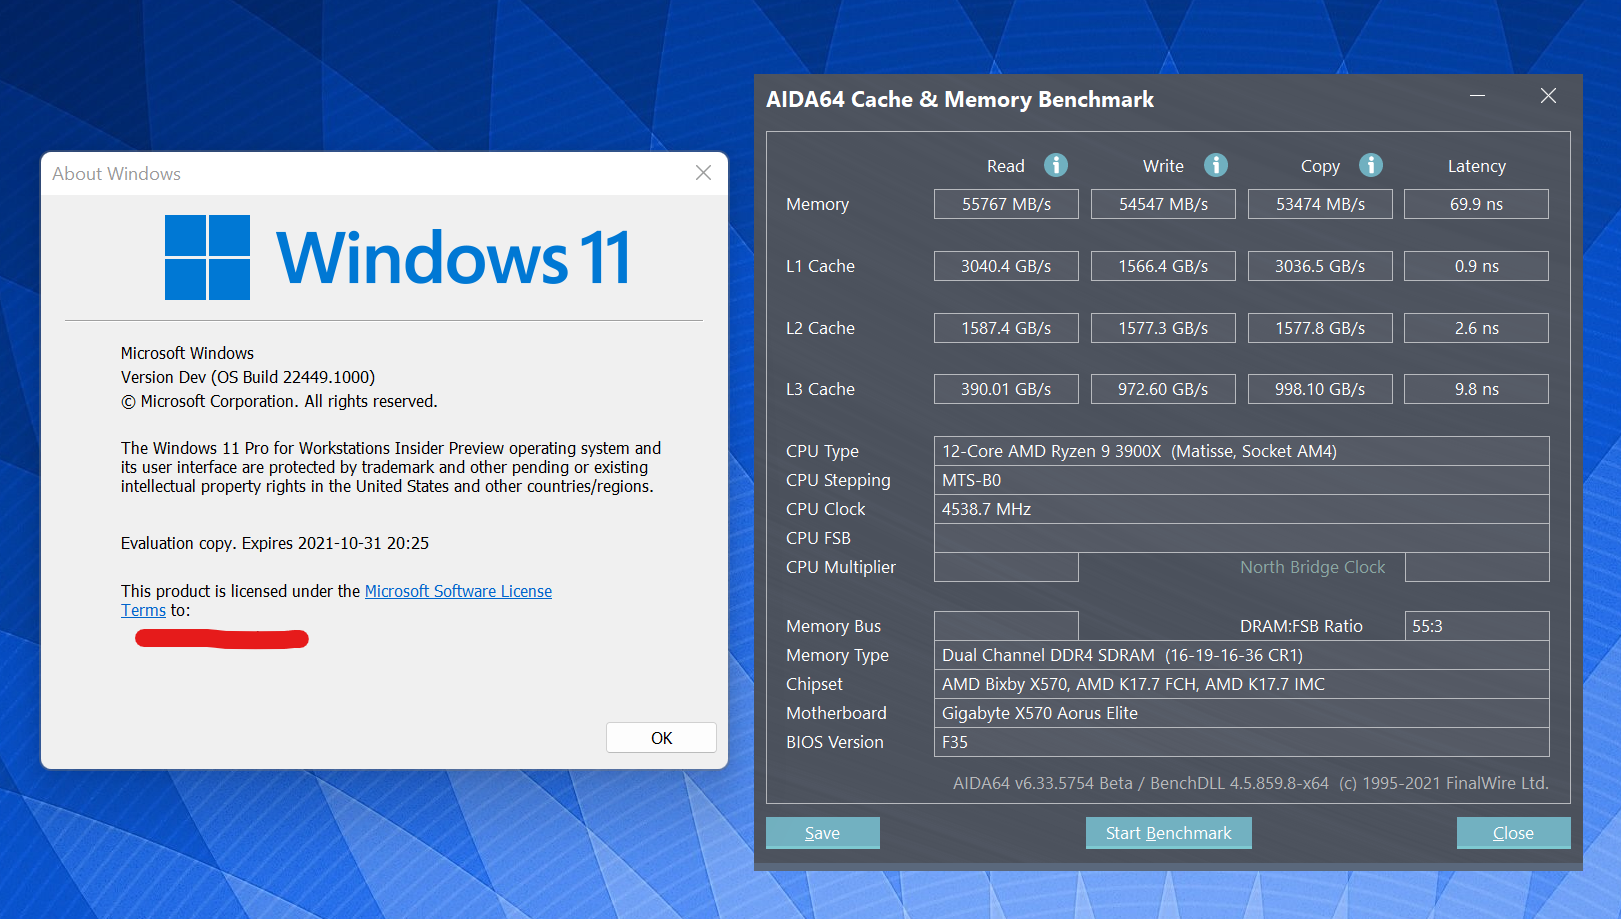Click the OS Build 22449.1000 version text

coord(248,377)
